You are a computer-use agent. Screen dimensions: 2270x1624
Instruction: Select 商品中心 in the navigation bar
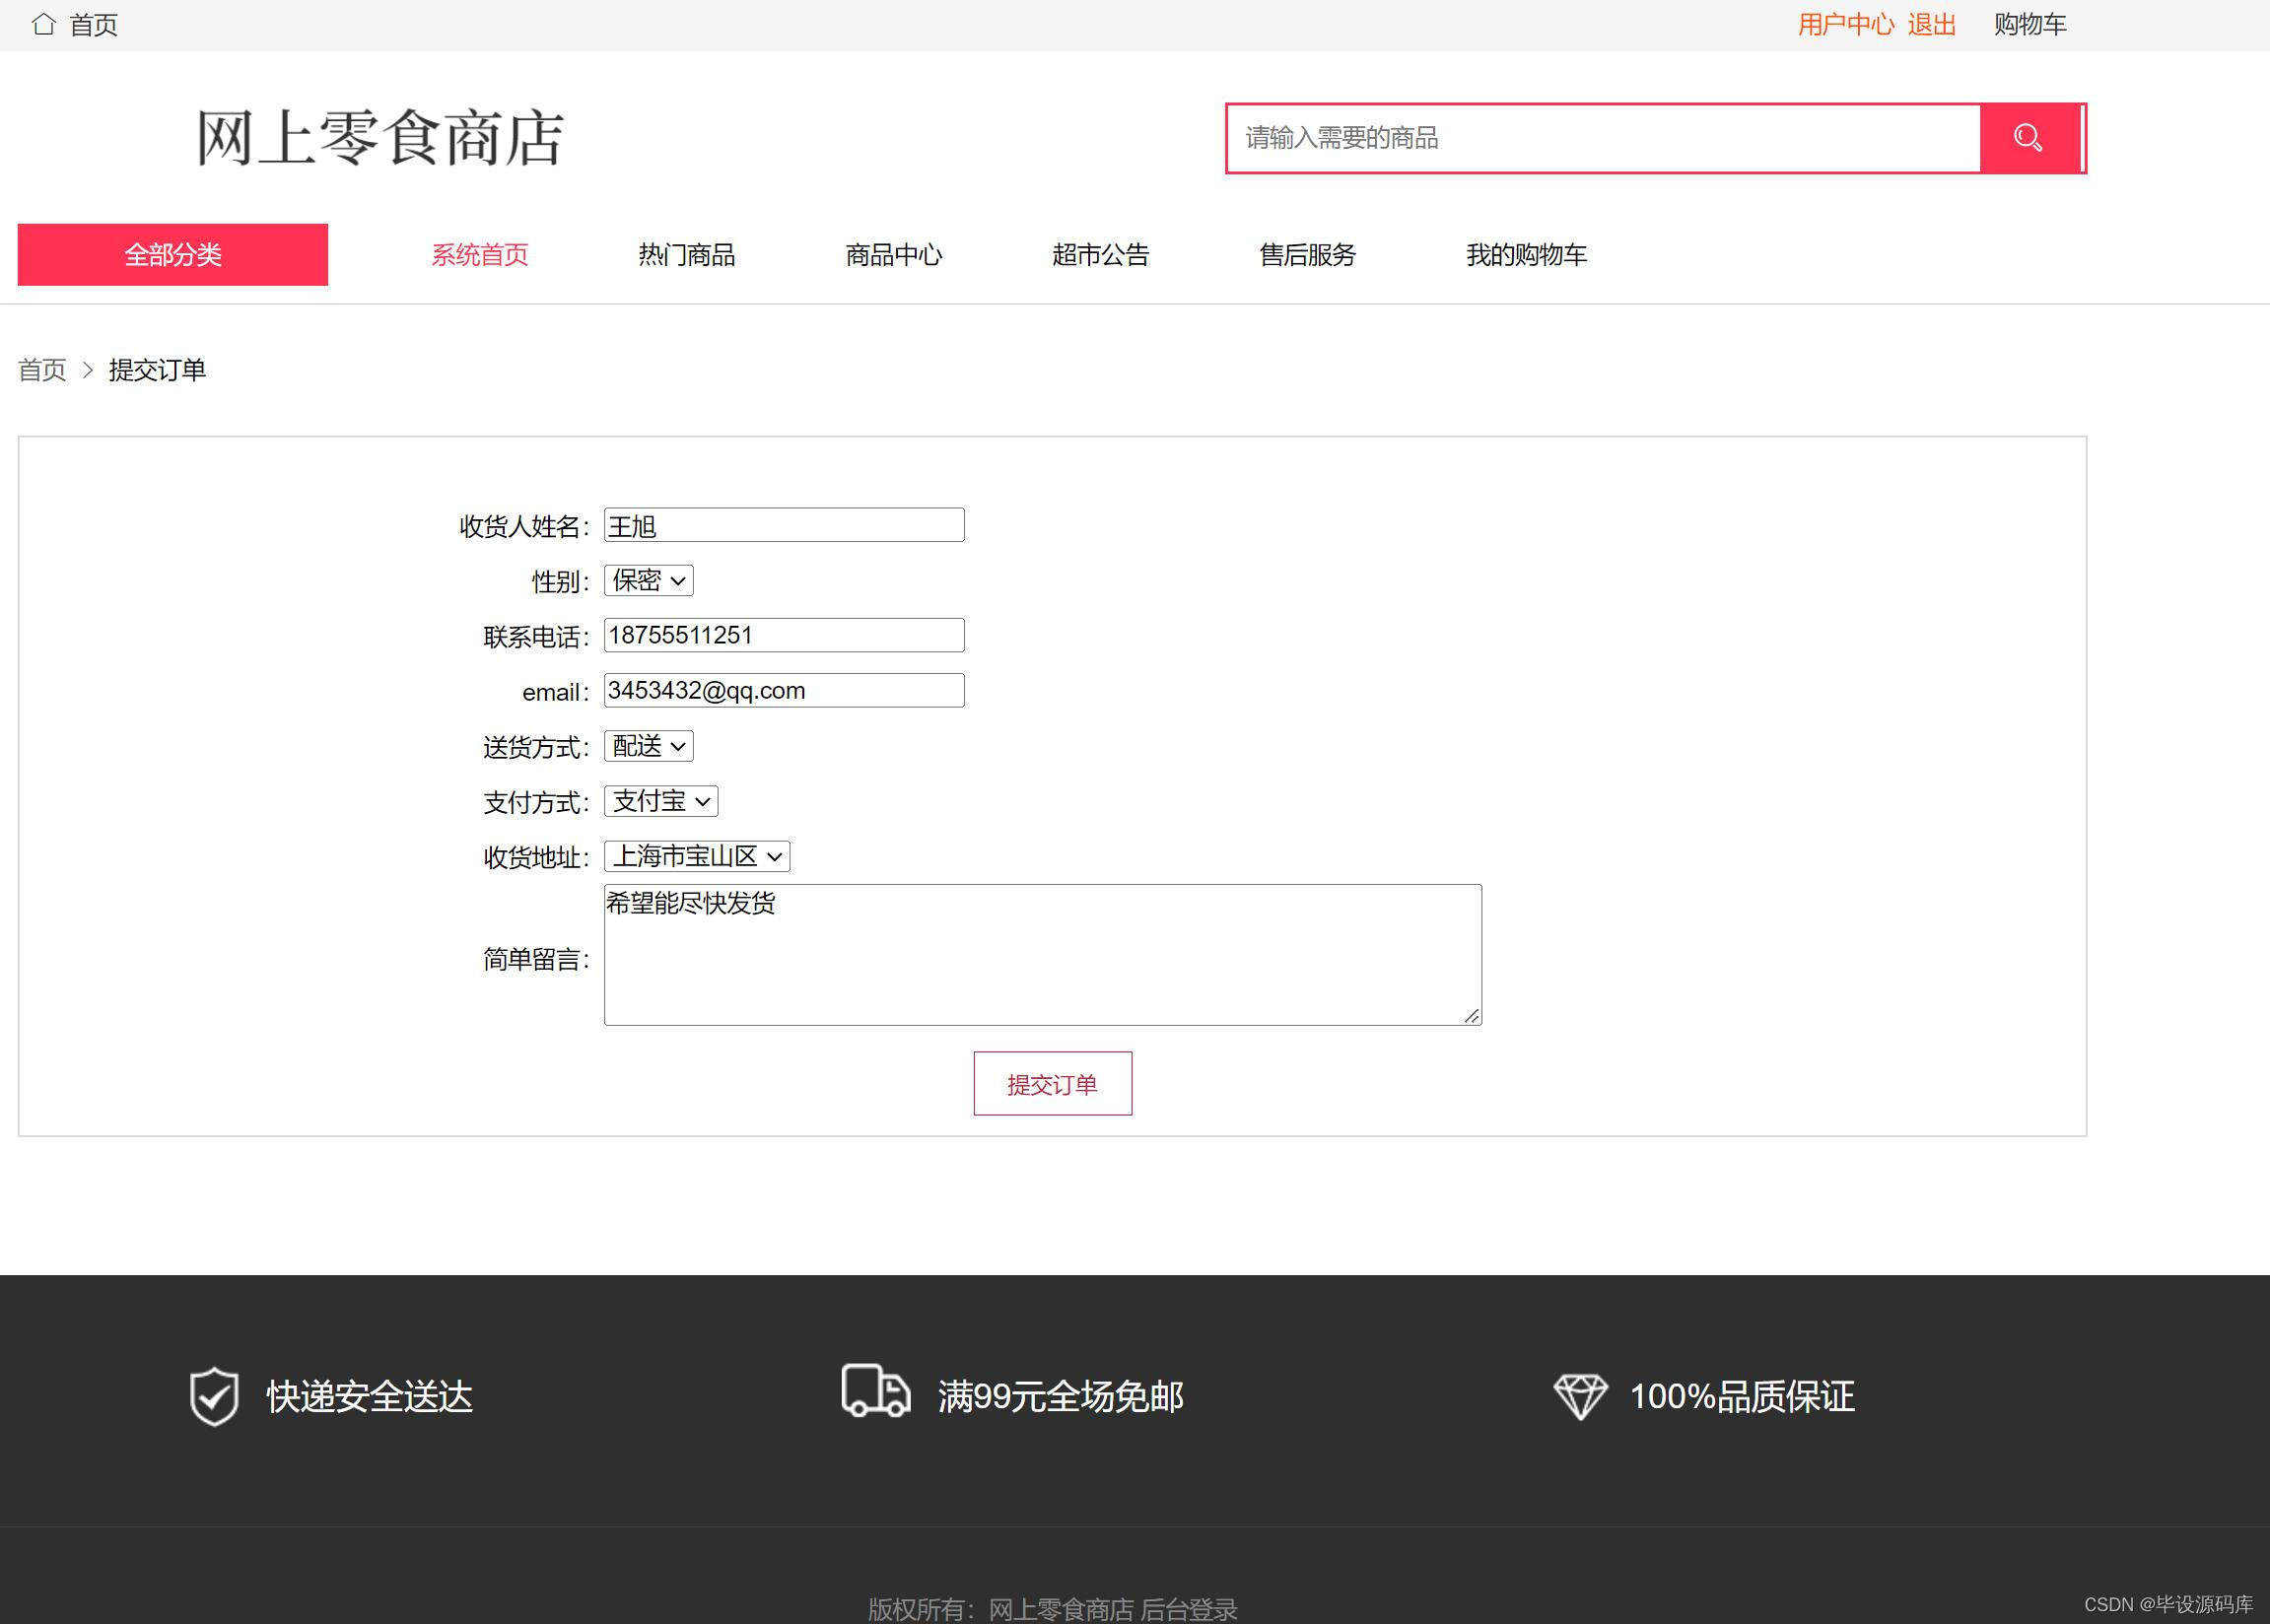click(x=893, y=255)
